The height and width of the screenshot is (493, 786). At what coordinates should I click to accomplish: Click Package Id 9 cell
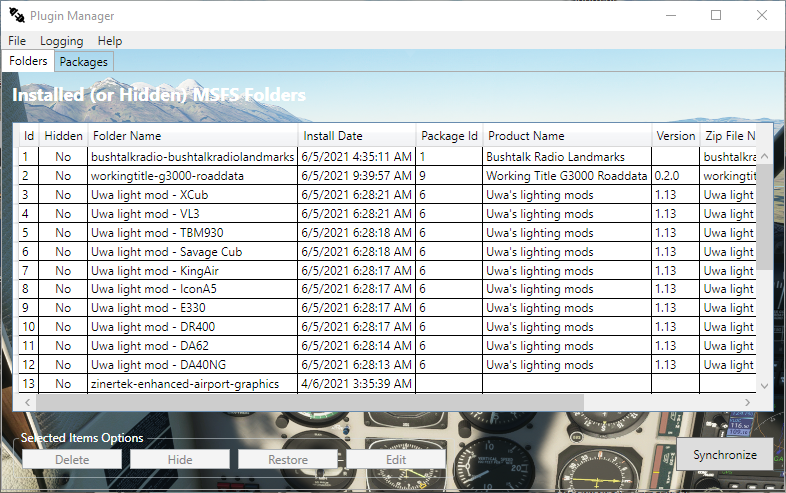point(449,176)
